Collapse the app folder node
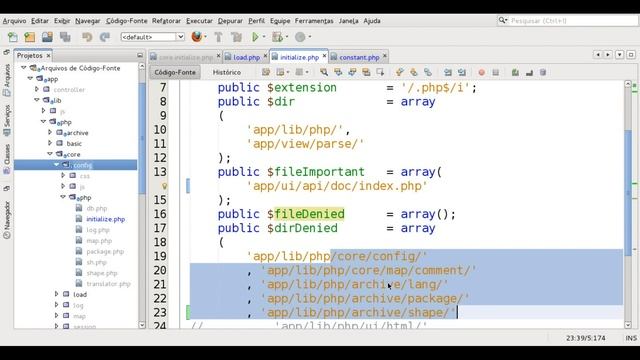The width and height of the screenshot is (640, 360). (x=30, y=78)
